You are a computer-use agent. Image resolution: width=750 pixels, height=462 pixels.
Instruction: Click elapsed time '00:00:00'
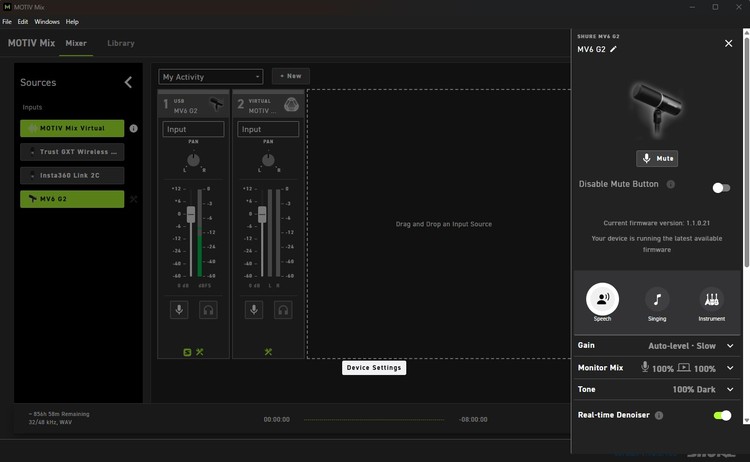(277, 419)
